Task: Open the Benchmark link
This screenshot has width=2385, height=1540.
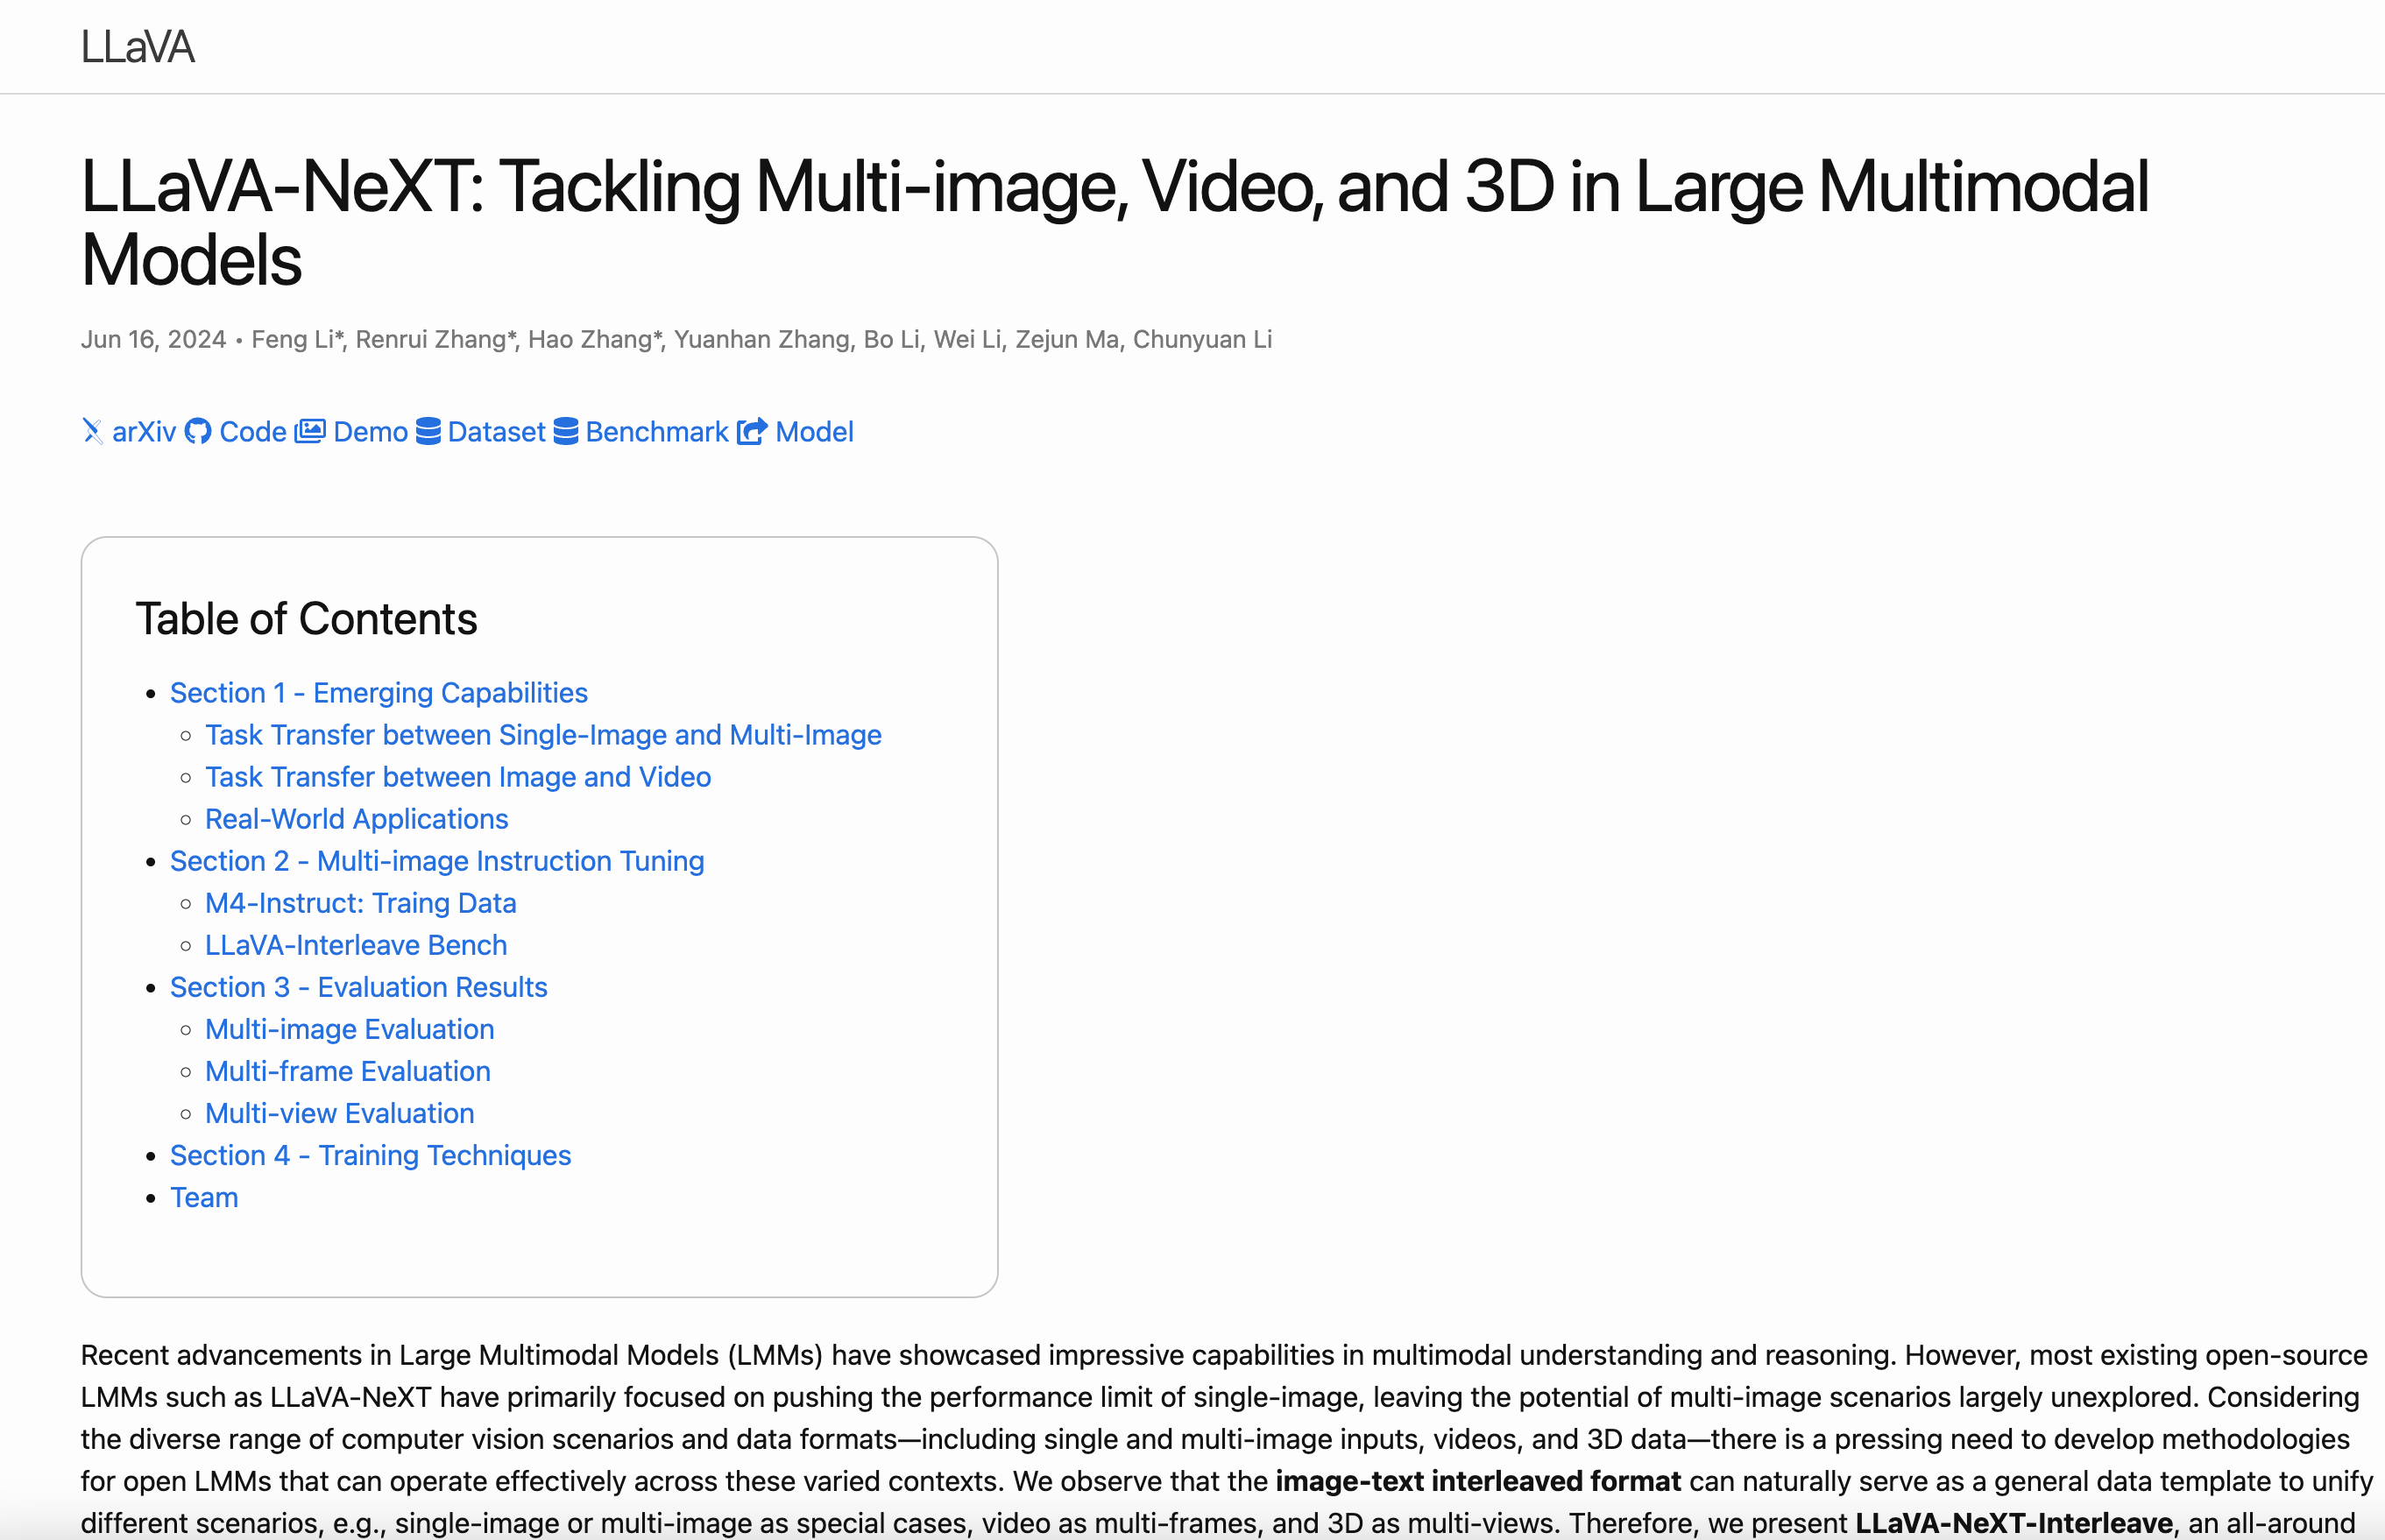Action: coord(657,431)
